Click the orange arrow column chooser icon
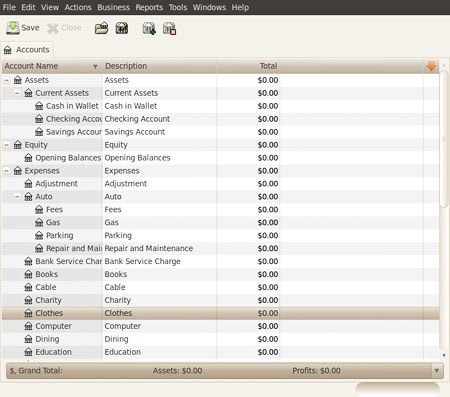450x397 pixels. [x=431, y=66]
